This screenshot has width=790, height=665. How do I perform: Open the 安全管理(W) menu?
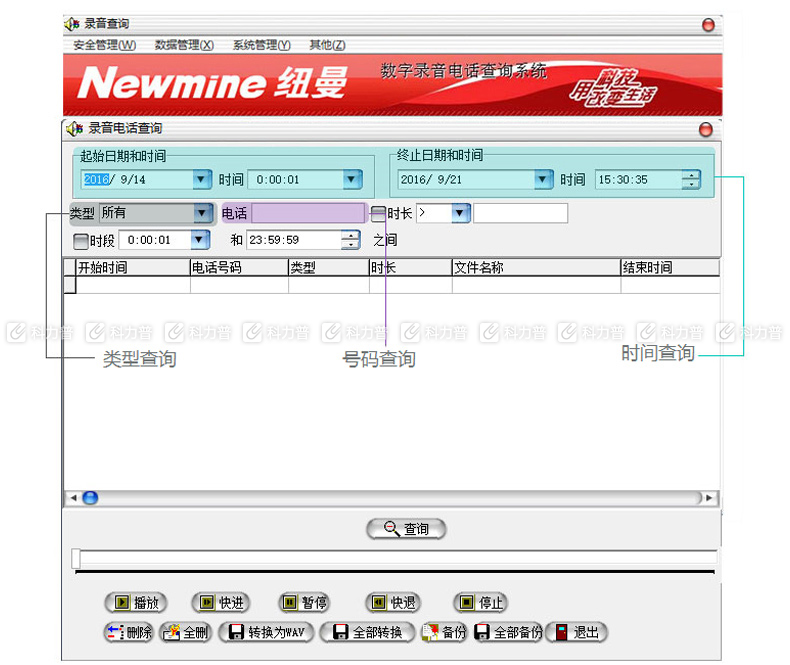click(x=104, y=45)
